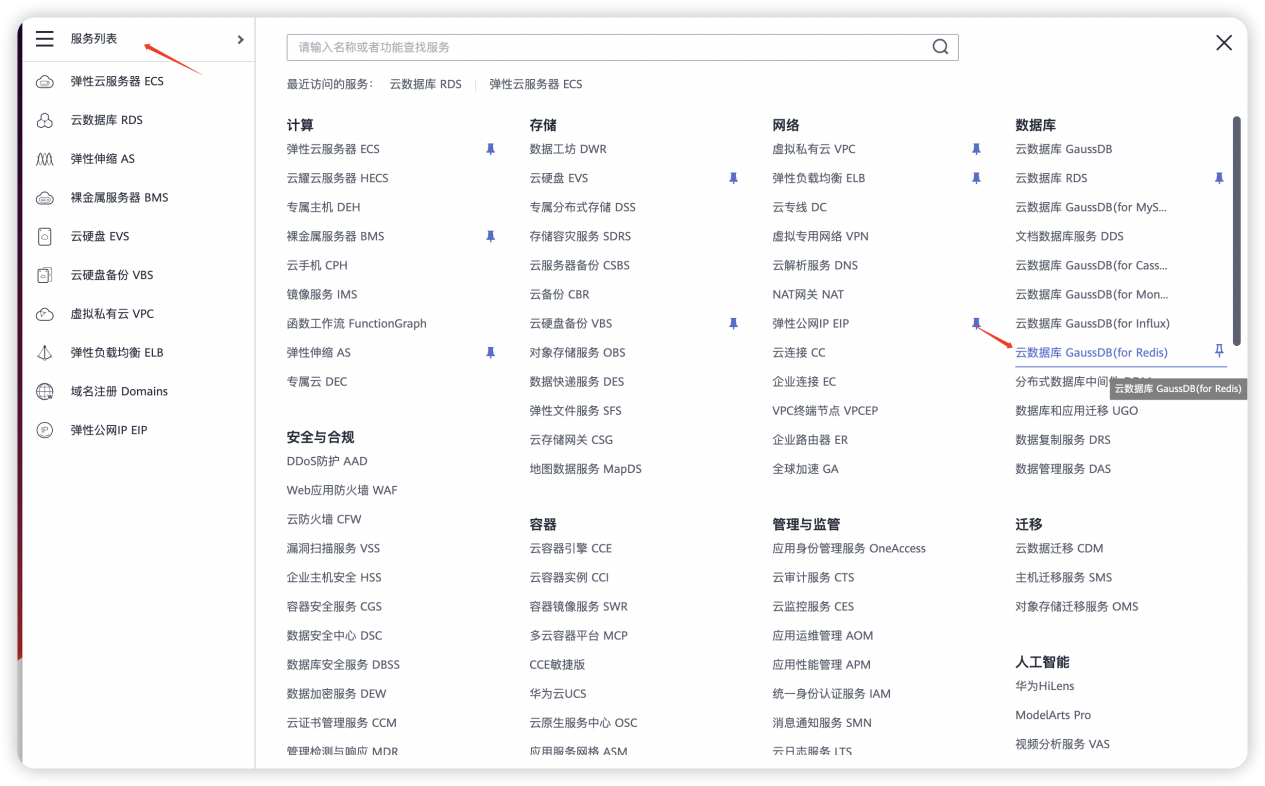Open 云数据库 GaussDB(for Redis) service
This screenshot has width=1265, height=786.
[x=1091, y=352]
